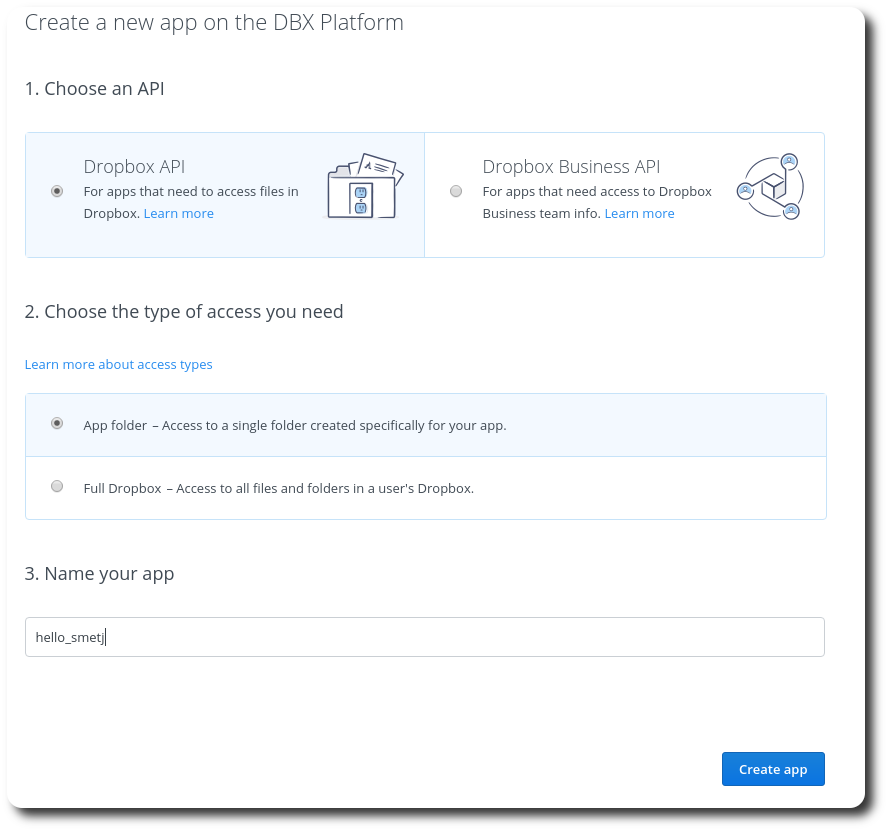Choose the Full Dropbox access radio button
The height and width of the screenshot is (831, 888).
57,486
